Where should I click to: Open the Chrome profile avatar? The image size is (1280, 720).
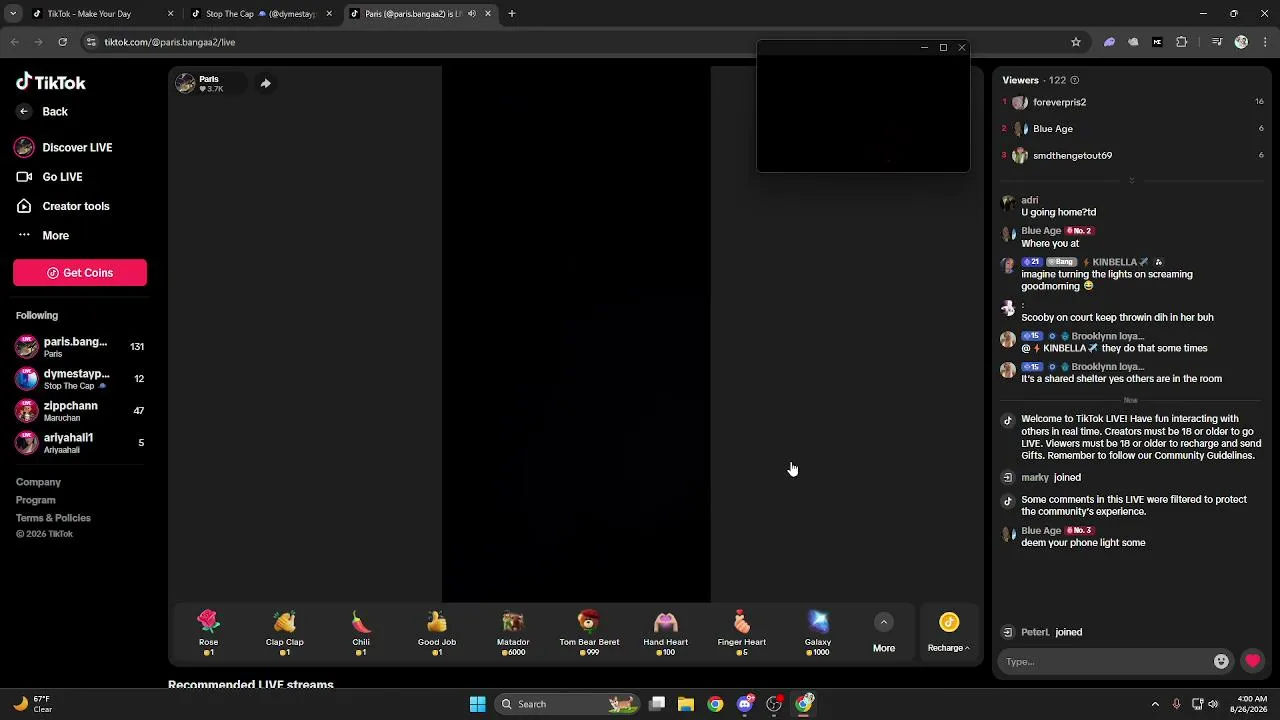pyautogui.click(x=1241, y=42)
